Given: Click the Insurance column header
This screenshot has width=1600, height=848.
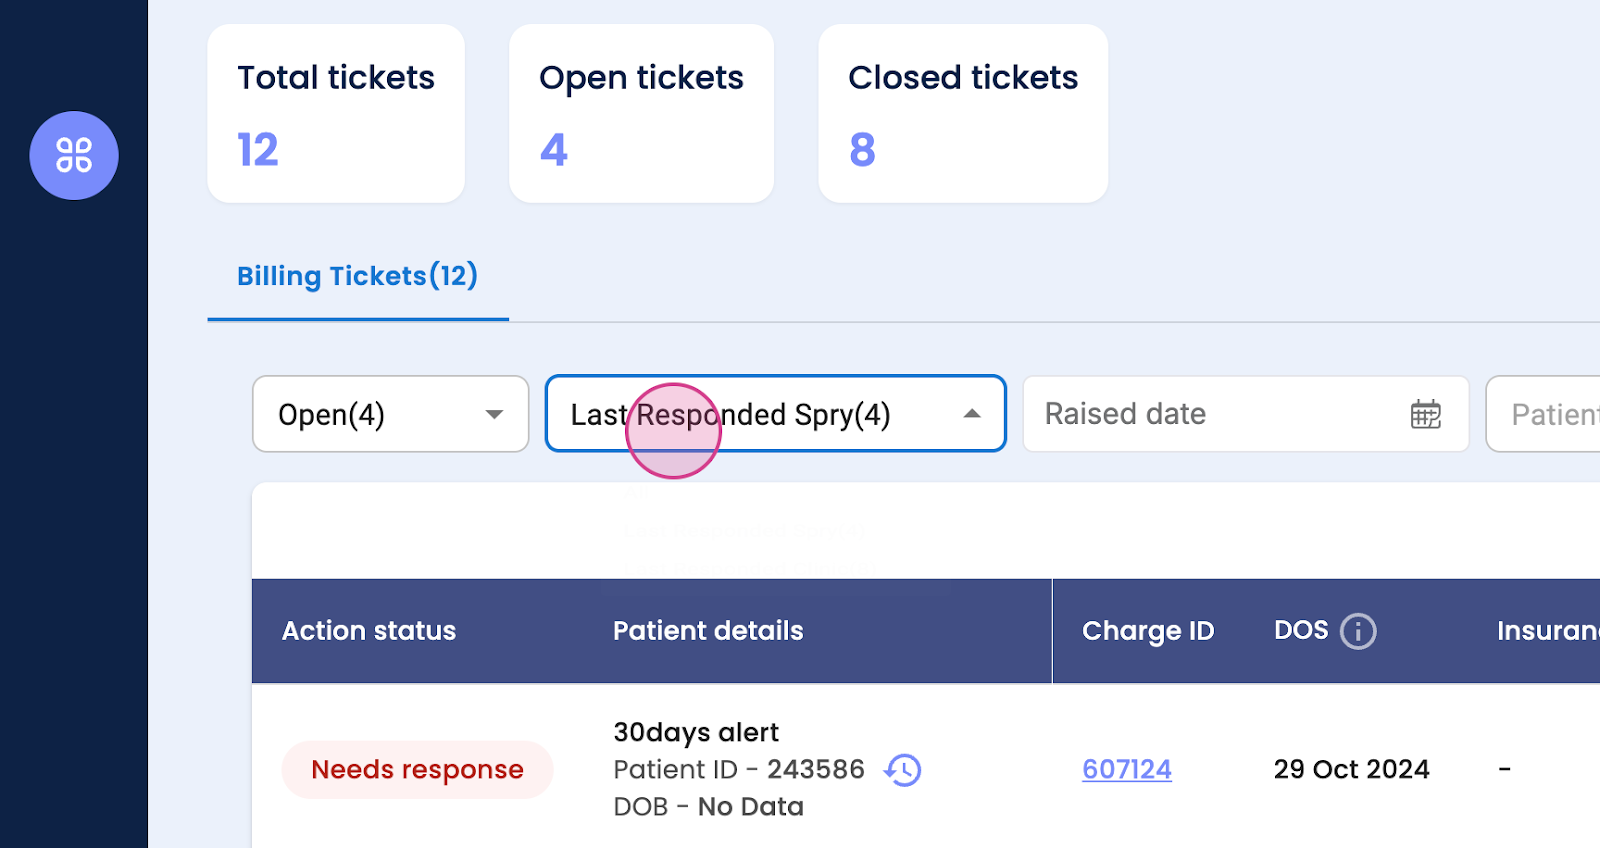Looking at the screenshot, I should (1547, 631).
